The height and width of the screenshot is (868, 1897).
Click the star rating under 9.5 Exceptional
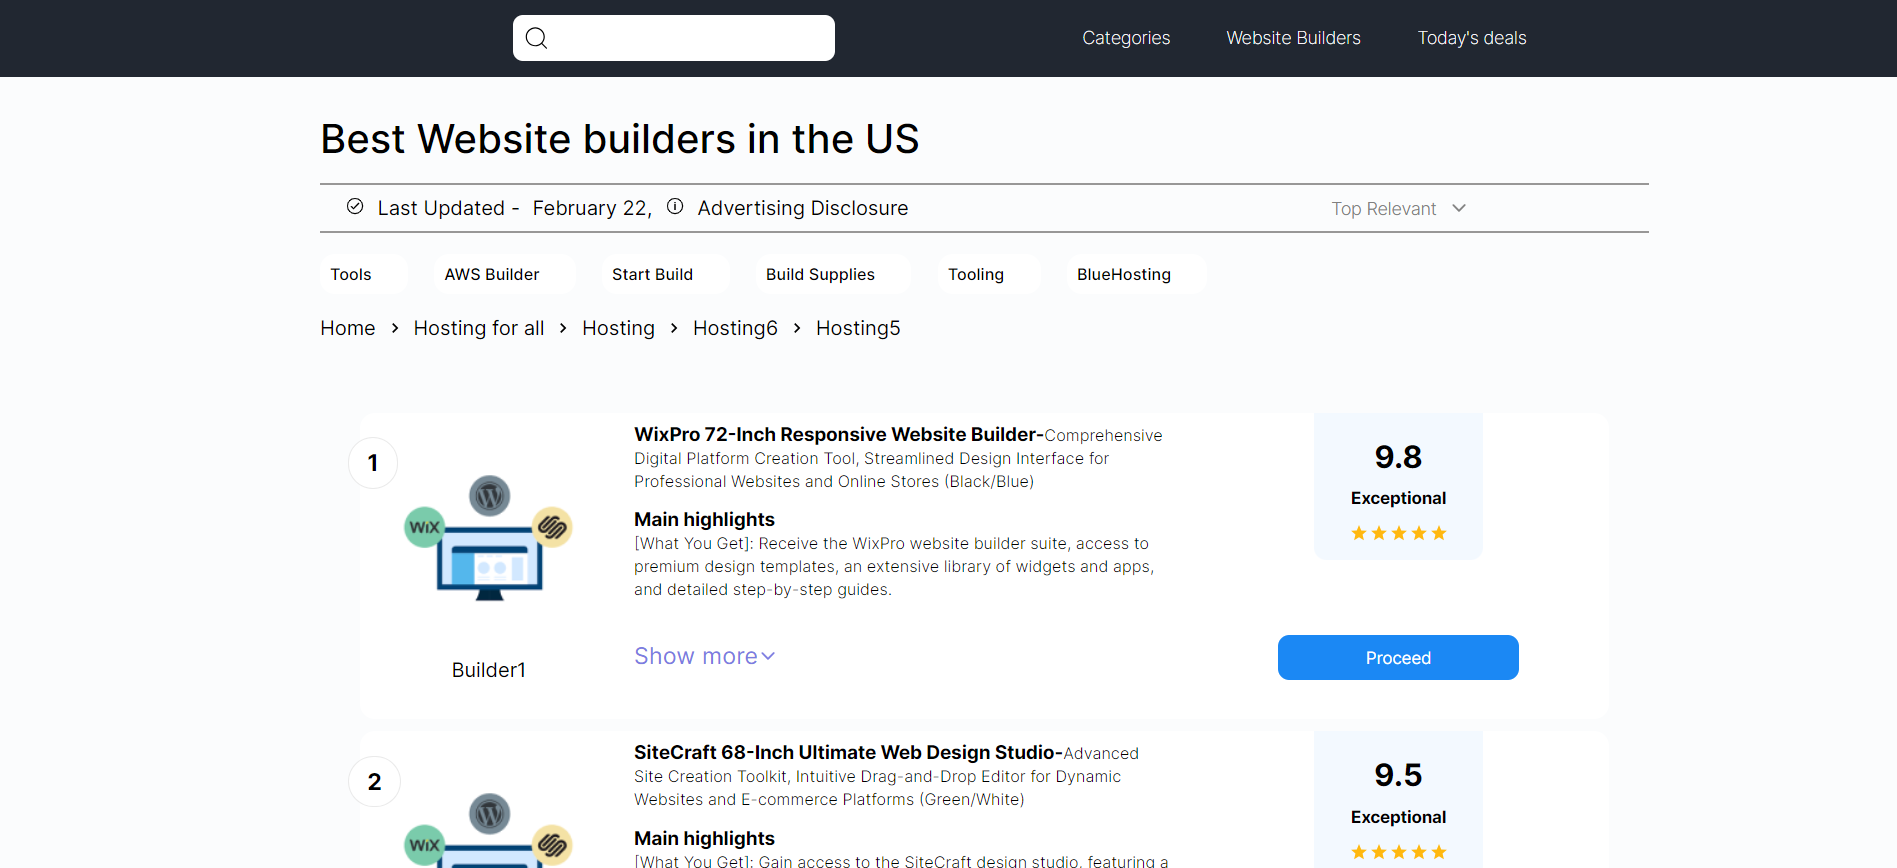1398,852
